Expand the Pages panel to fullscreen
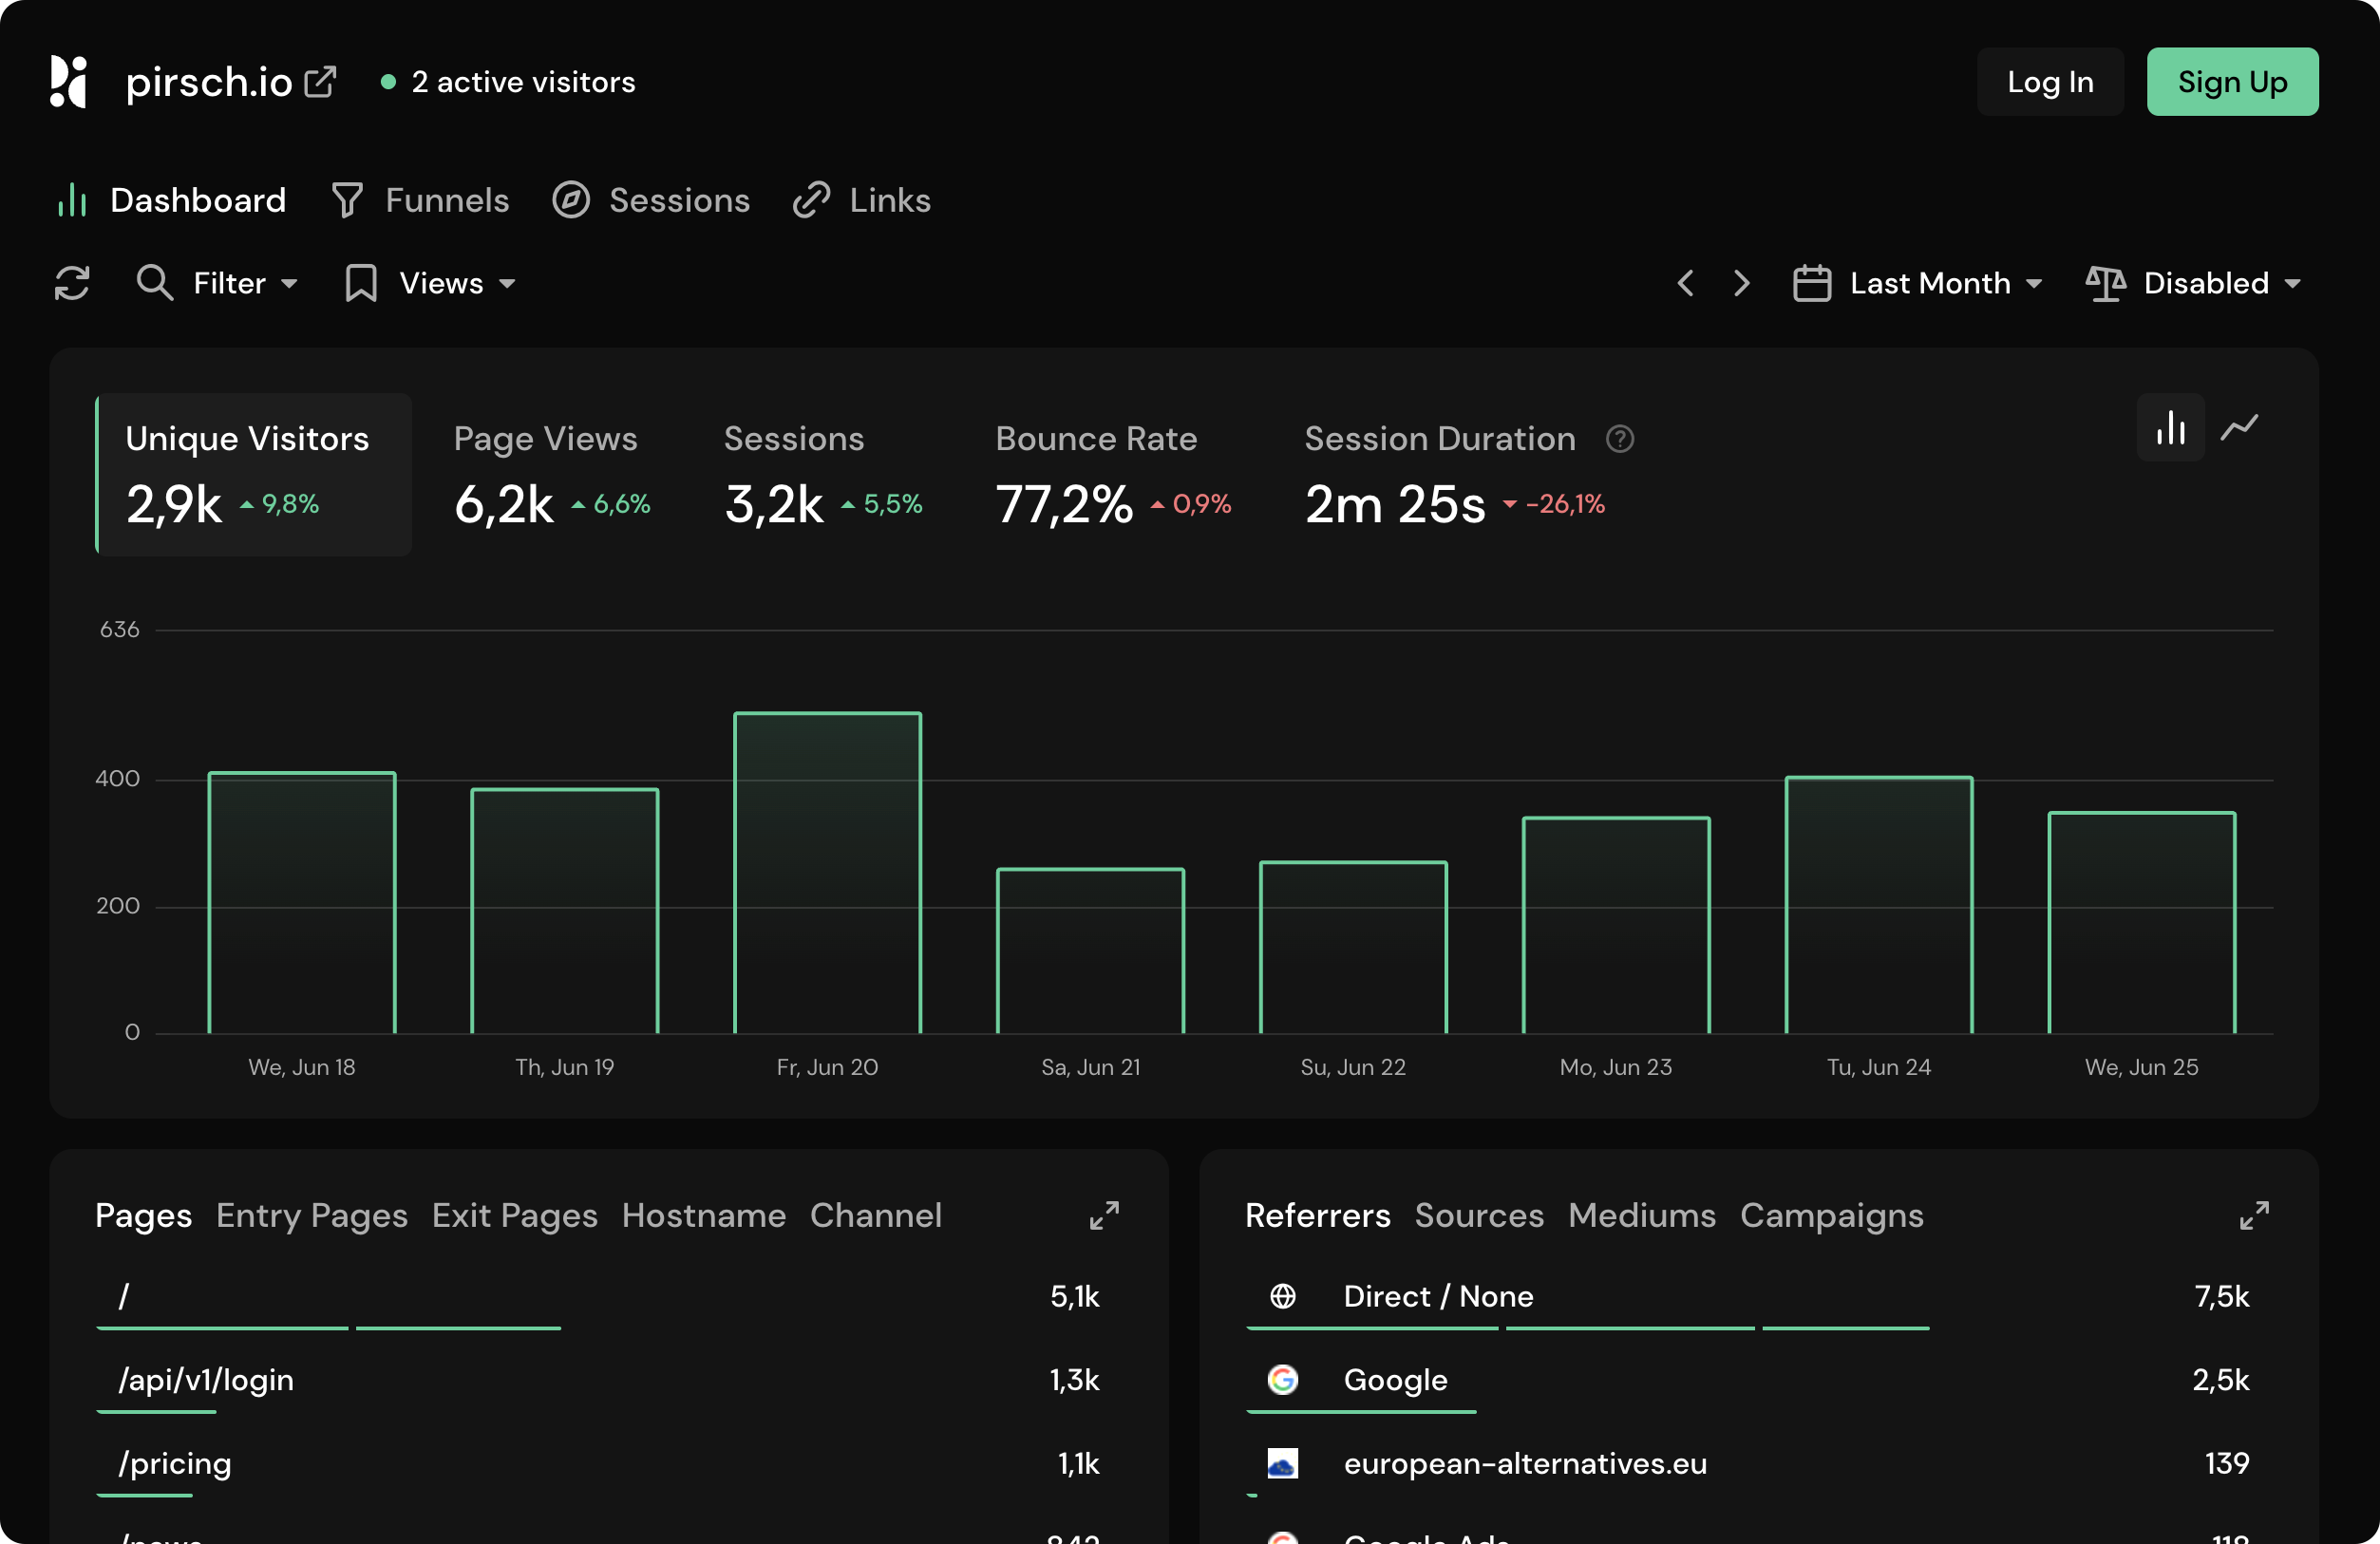 pos(1104,1216)
